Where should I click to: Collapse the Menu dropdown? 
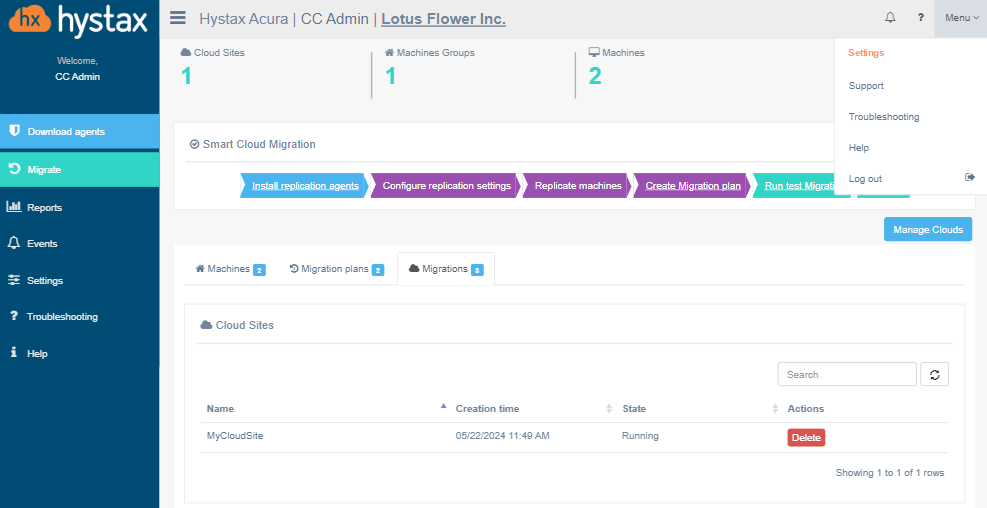(x=961, y=18)
